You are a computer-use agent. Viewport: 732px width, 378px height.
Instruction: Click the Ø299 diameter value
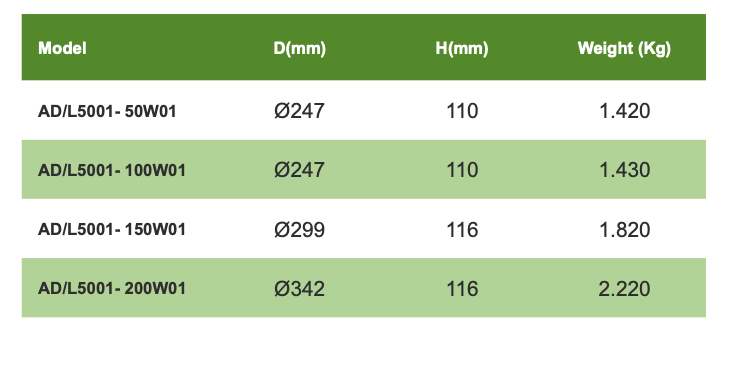point(299,230)
